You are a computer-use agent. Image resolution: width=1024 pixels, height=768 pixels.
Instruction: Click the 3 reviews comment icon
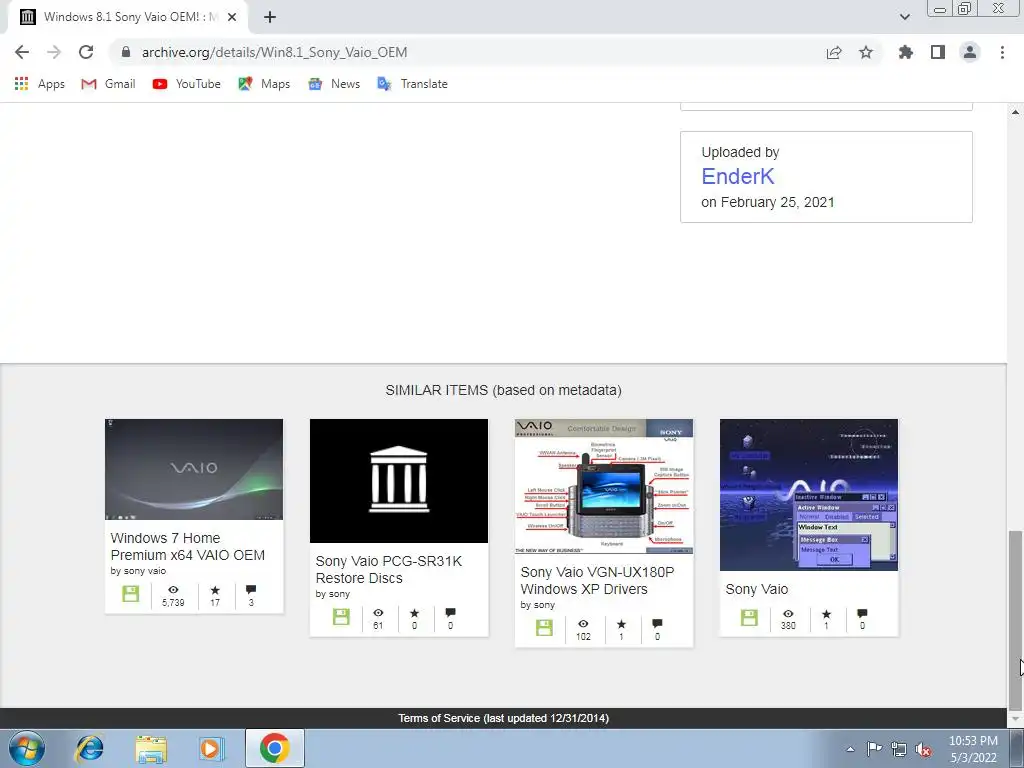click(251, 590)
